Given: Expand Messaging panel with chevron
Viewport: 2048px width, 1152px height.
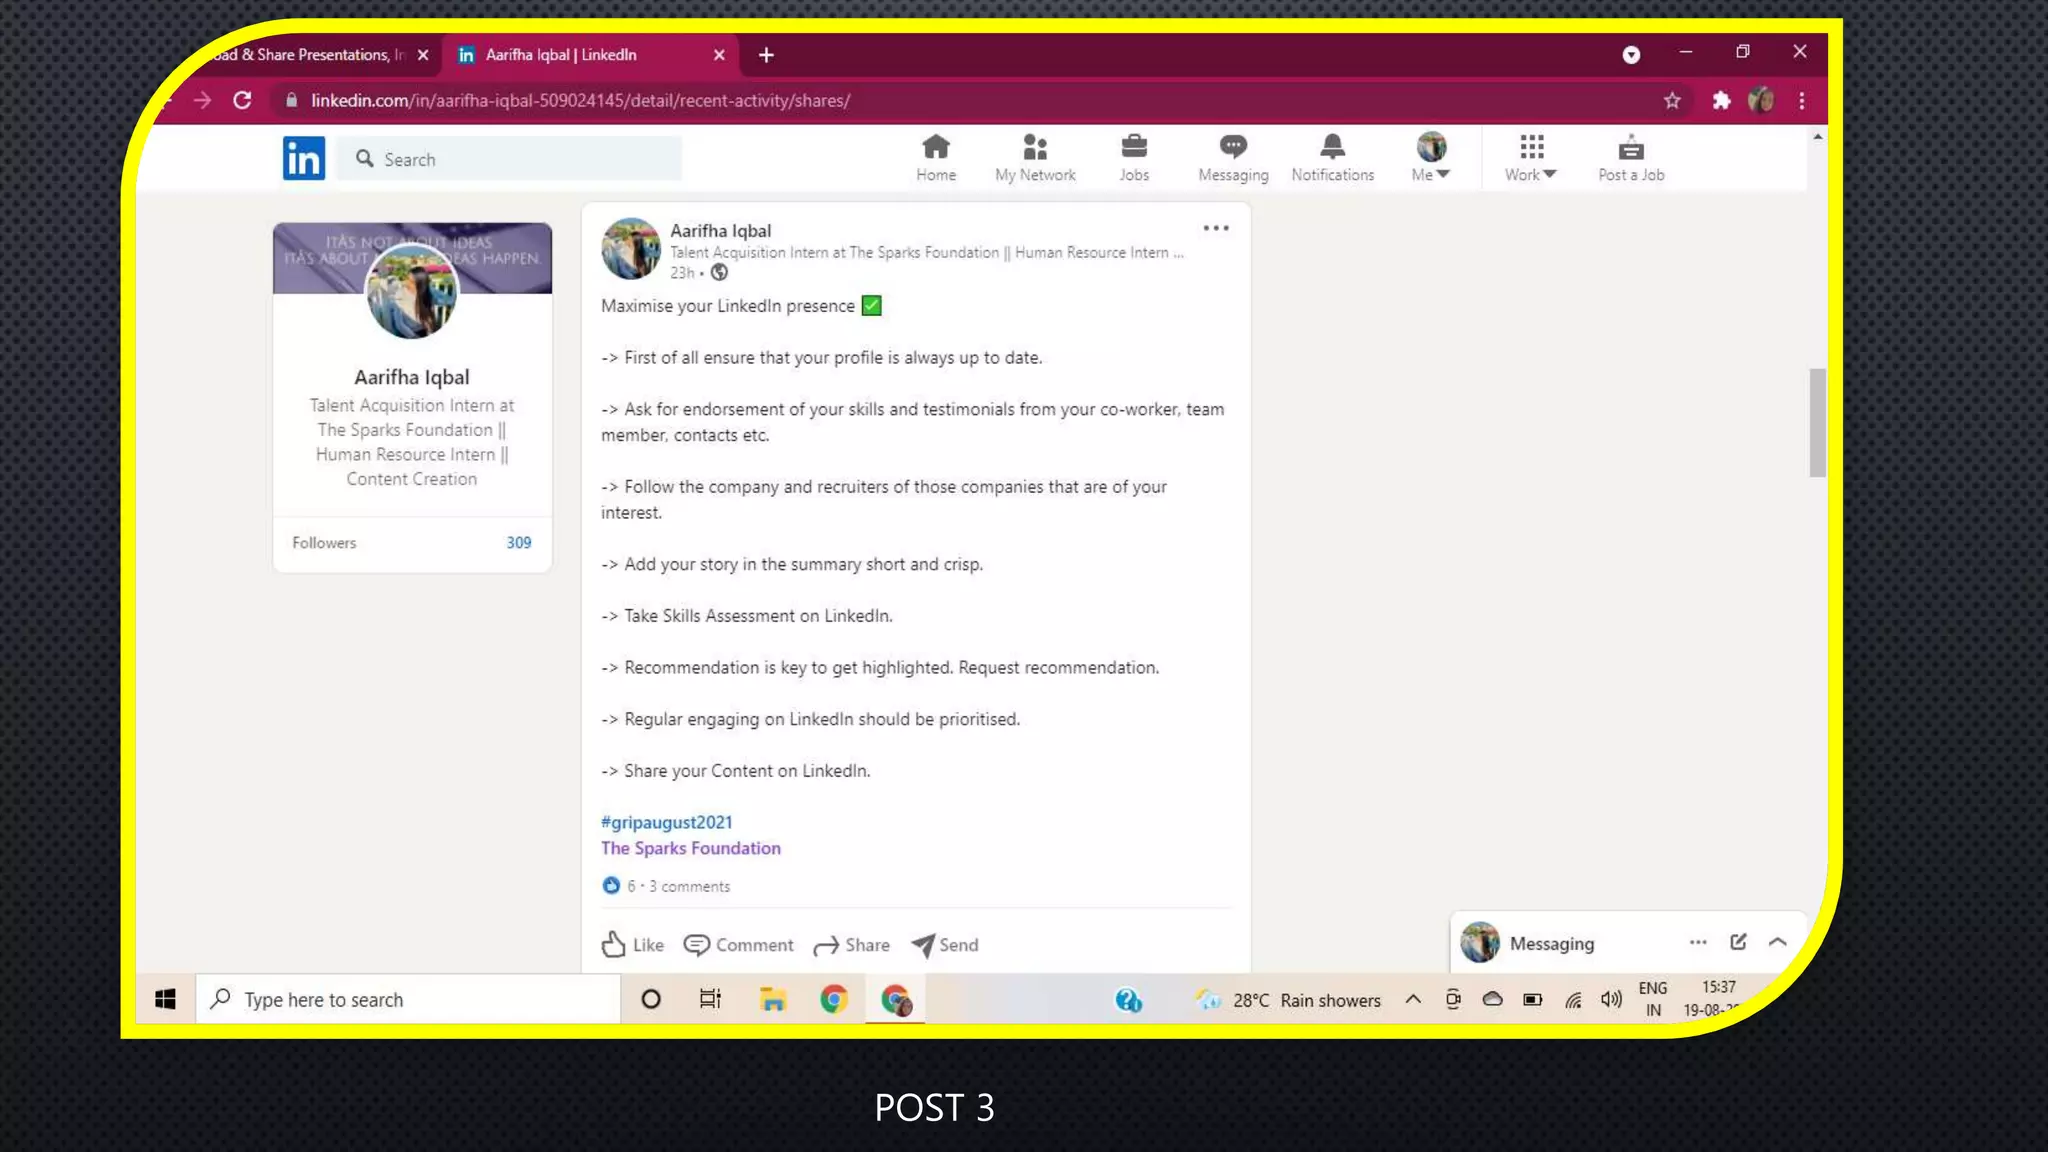Looking at the screenshot, I should (1777, 942).
